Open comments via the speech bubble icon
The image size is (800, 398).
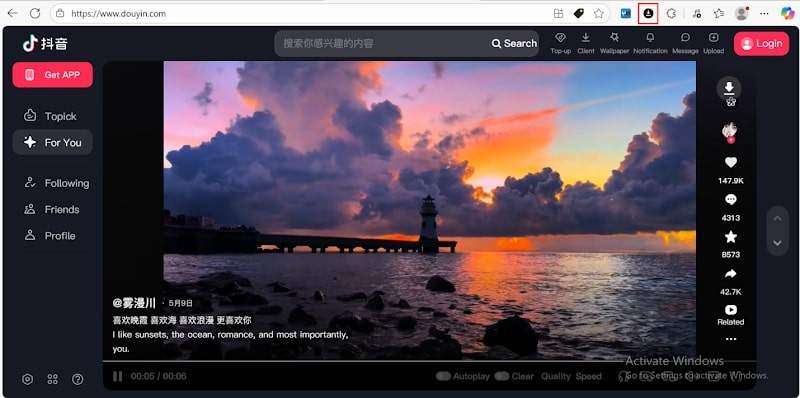[x=731, y=200]
